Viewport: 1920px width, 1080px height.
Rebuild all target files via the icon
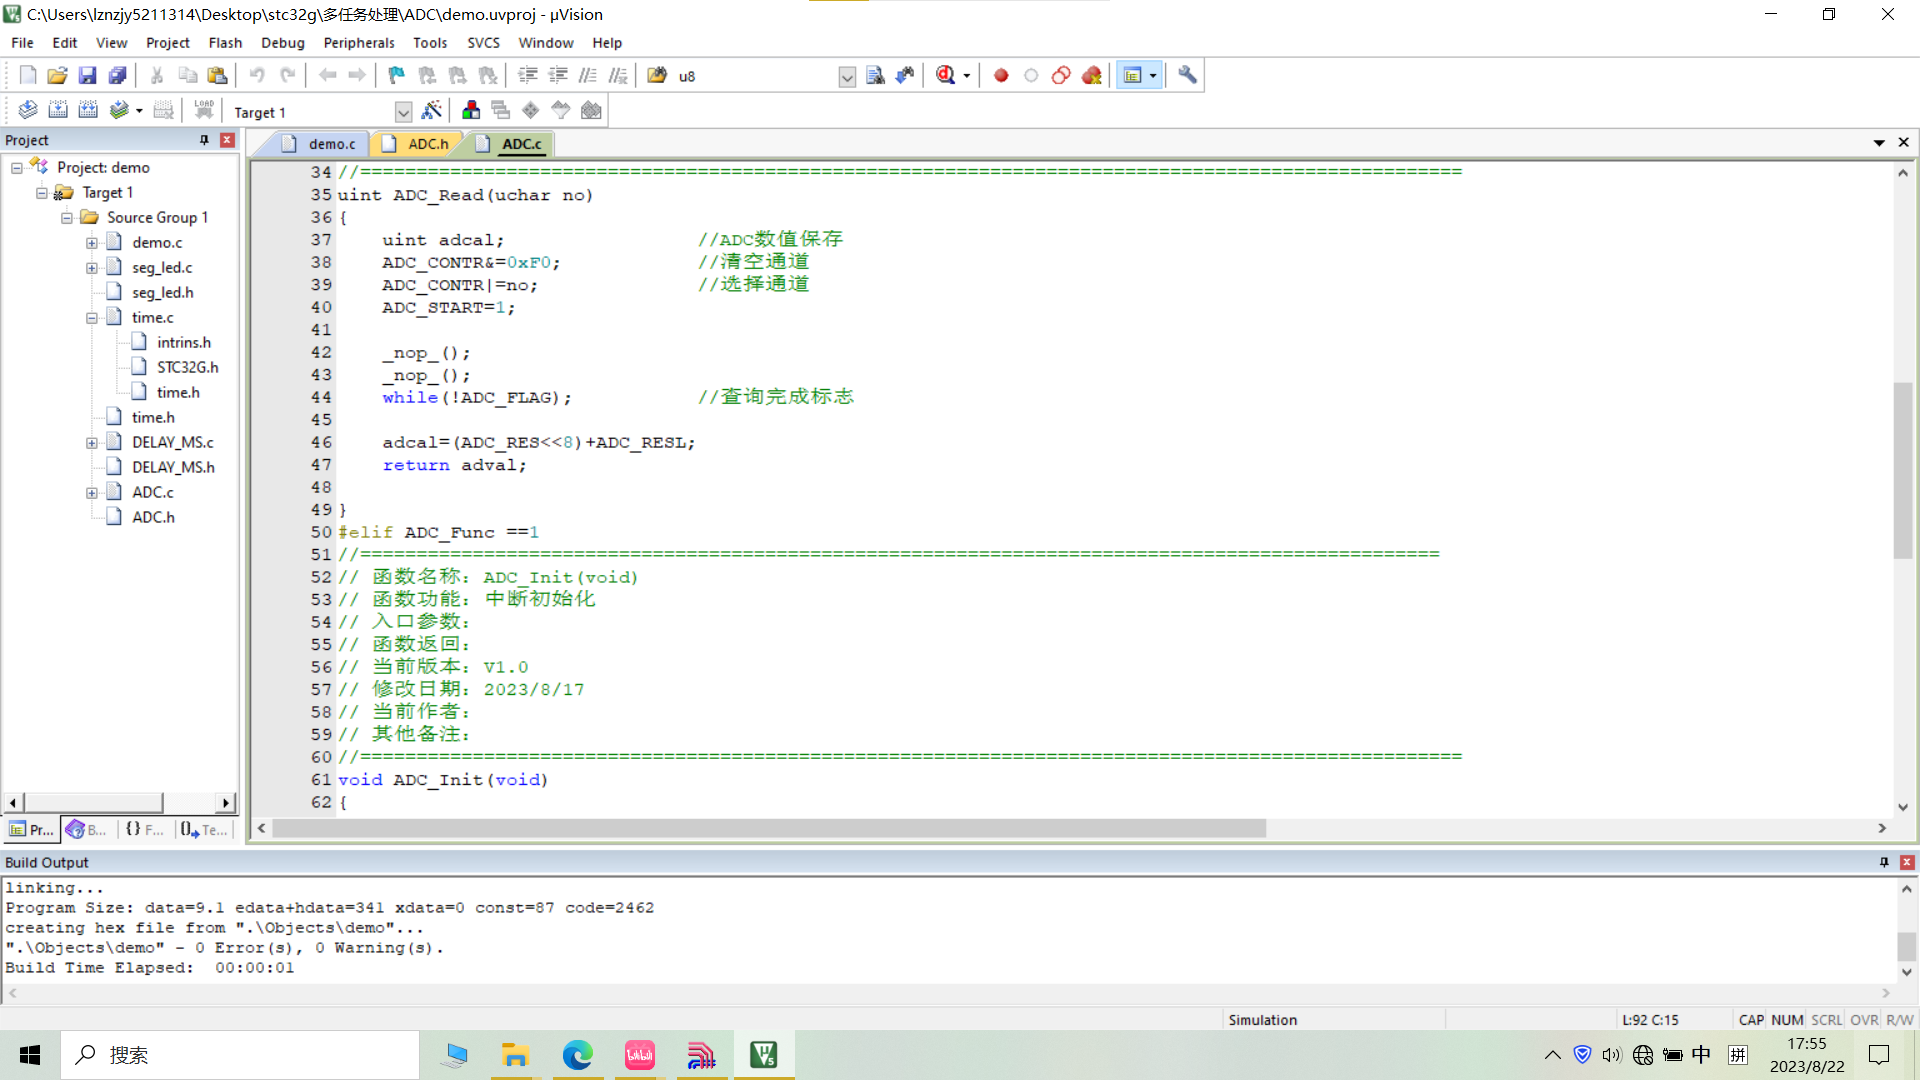(x=88, y=110)
